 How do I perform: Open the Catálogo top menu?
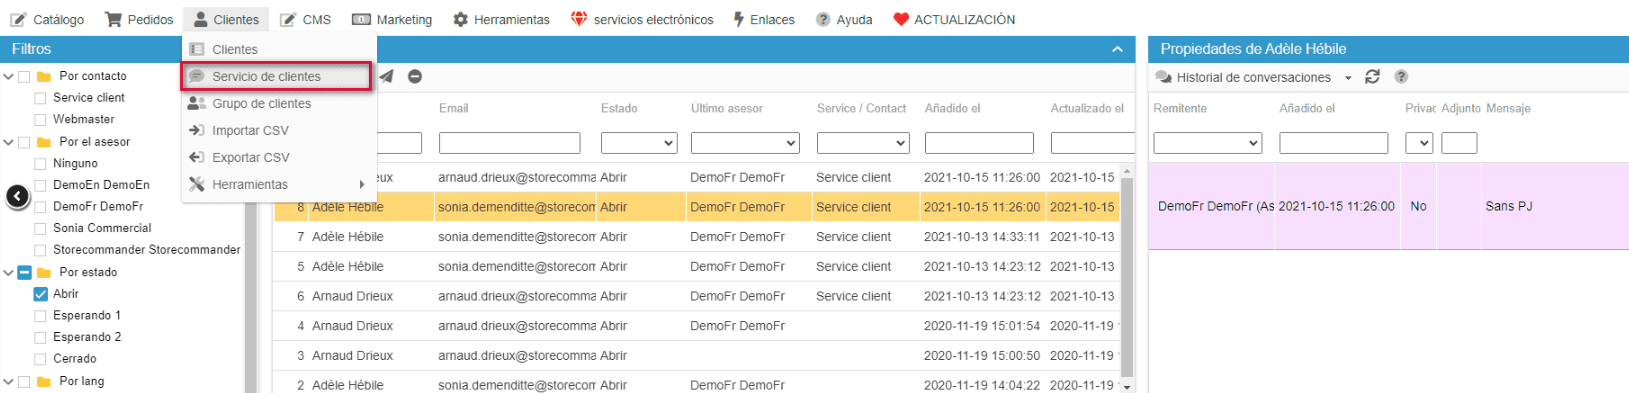(47, 19)
